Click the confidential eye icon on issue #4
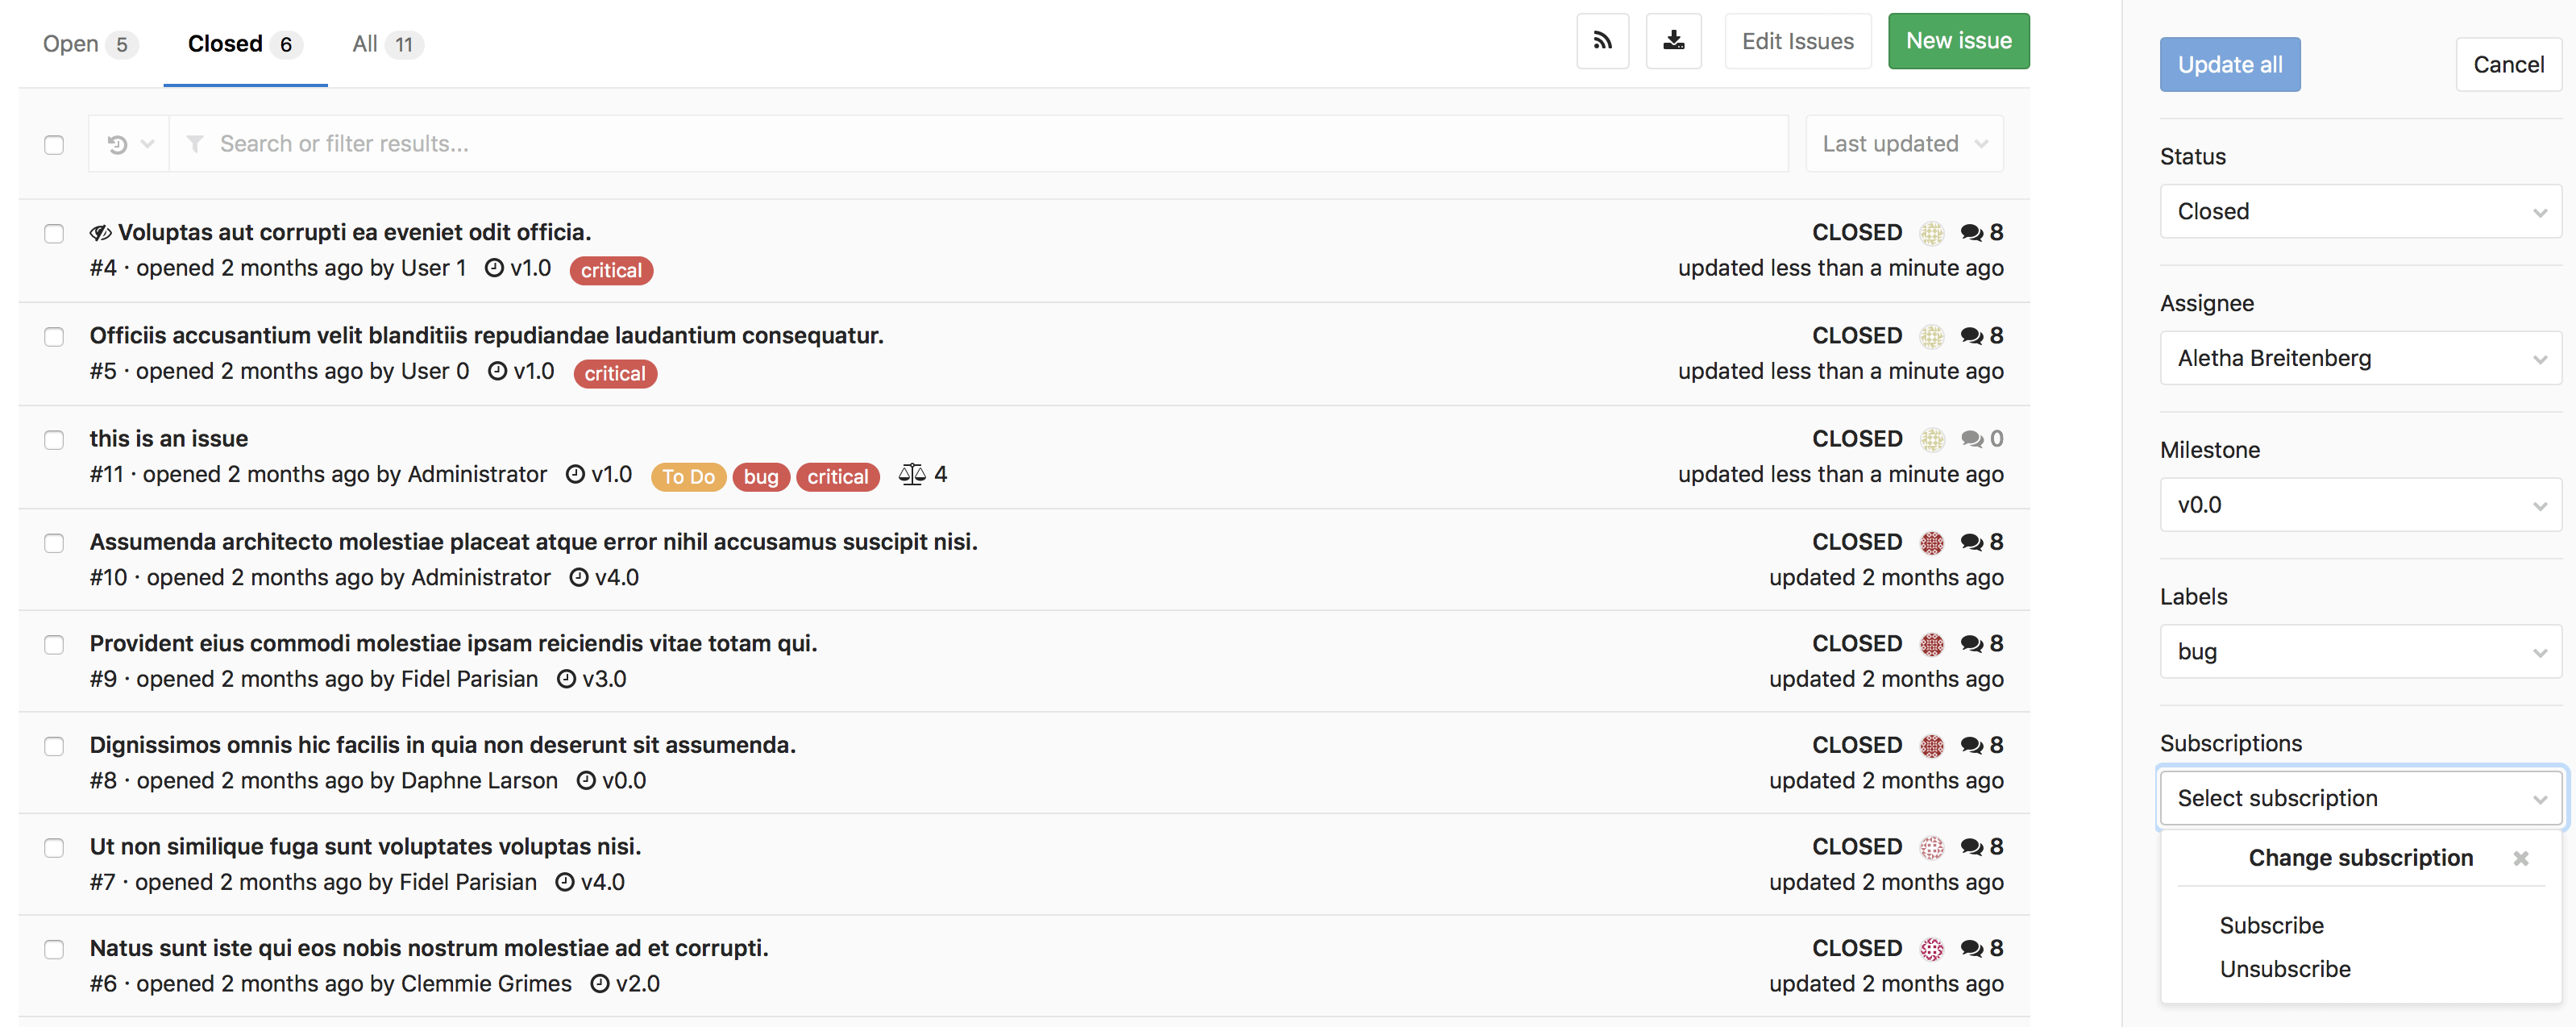 (100, 232)
